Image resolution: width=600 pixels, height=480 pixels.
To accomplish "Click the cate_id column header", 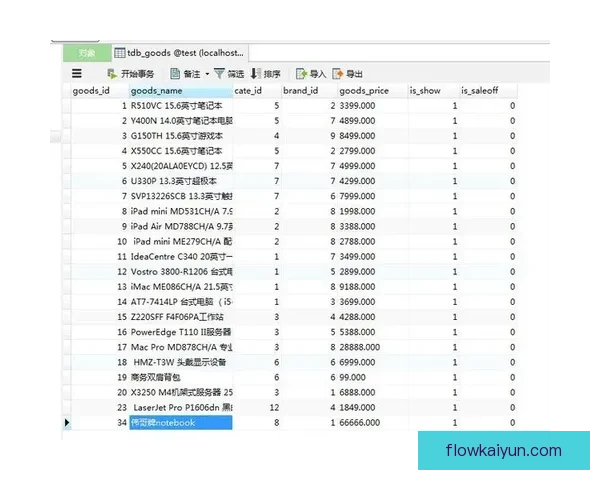I will click(257, 91).
